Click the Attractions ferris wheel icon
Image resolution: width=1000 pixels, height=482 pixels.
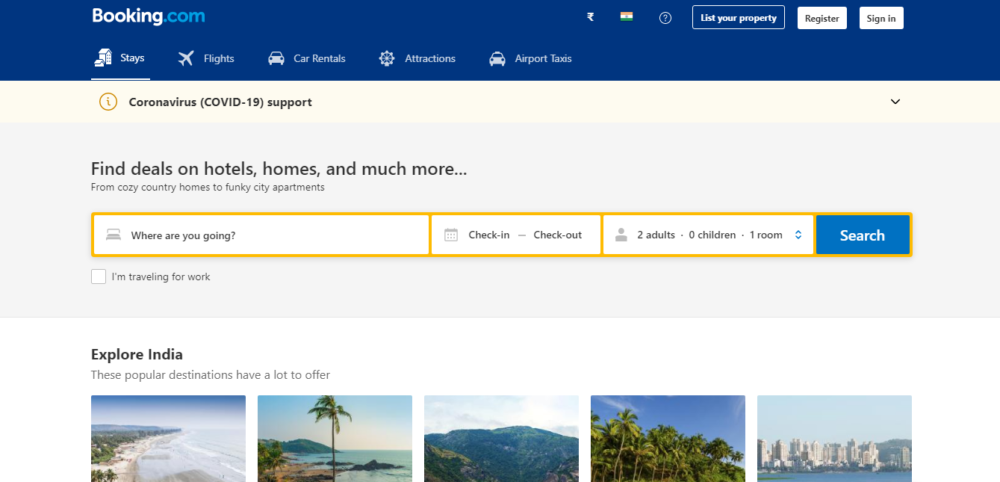click(386, 59)
